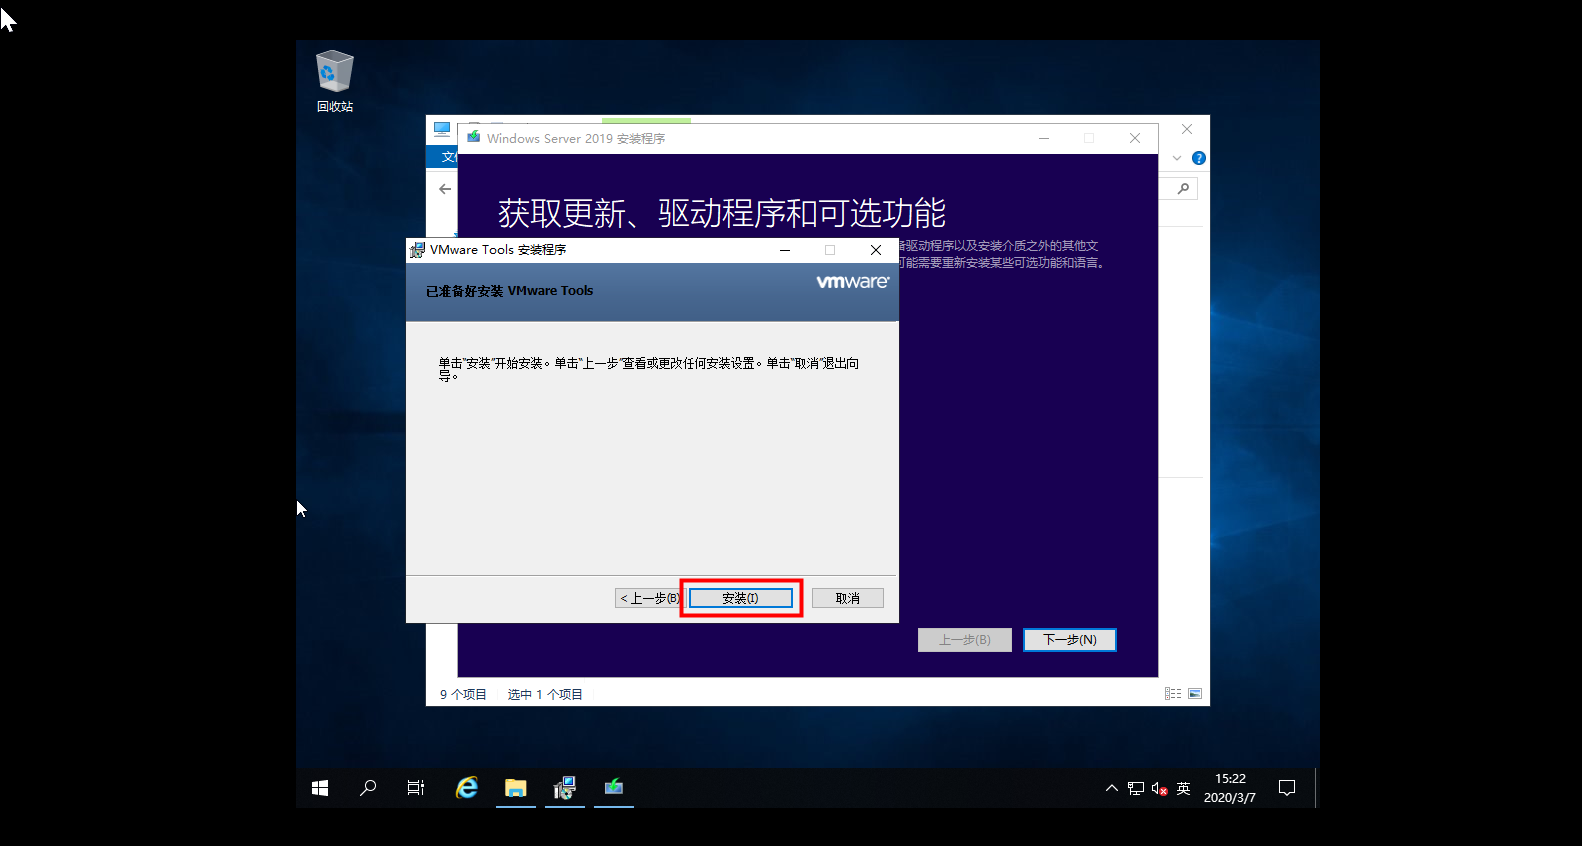Click the 9 items status bar text
Screen dimensions: 1582x846
(463, 694)
